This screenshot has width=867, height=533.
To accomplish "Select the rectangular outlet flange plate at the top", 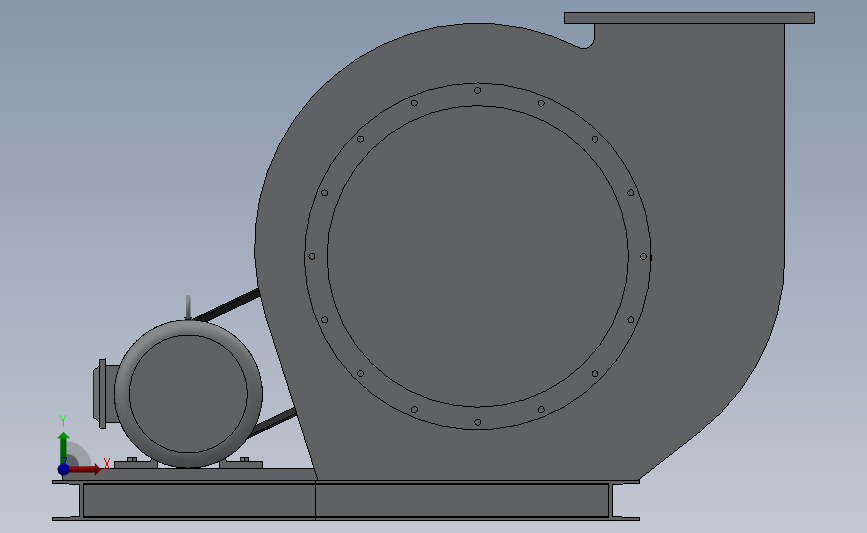I will (689, 18).
